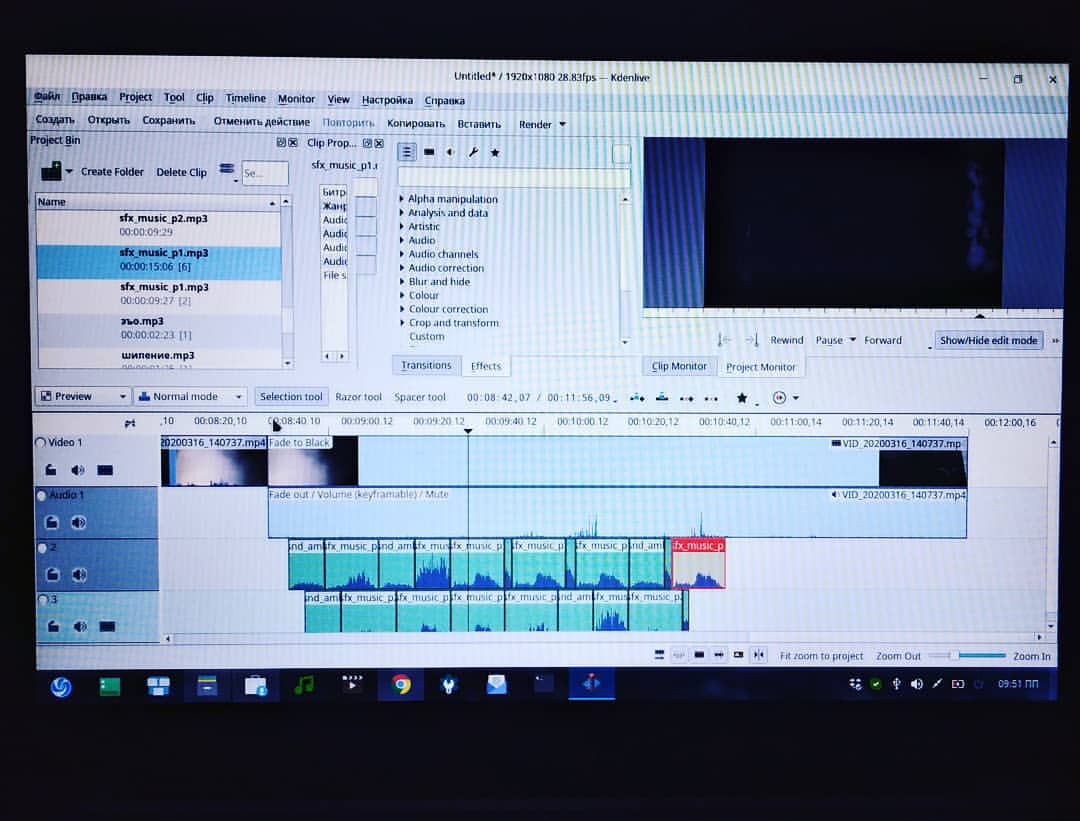Click the favorite effects star in timeline toolbar

742,398
